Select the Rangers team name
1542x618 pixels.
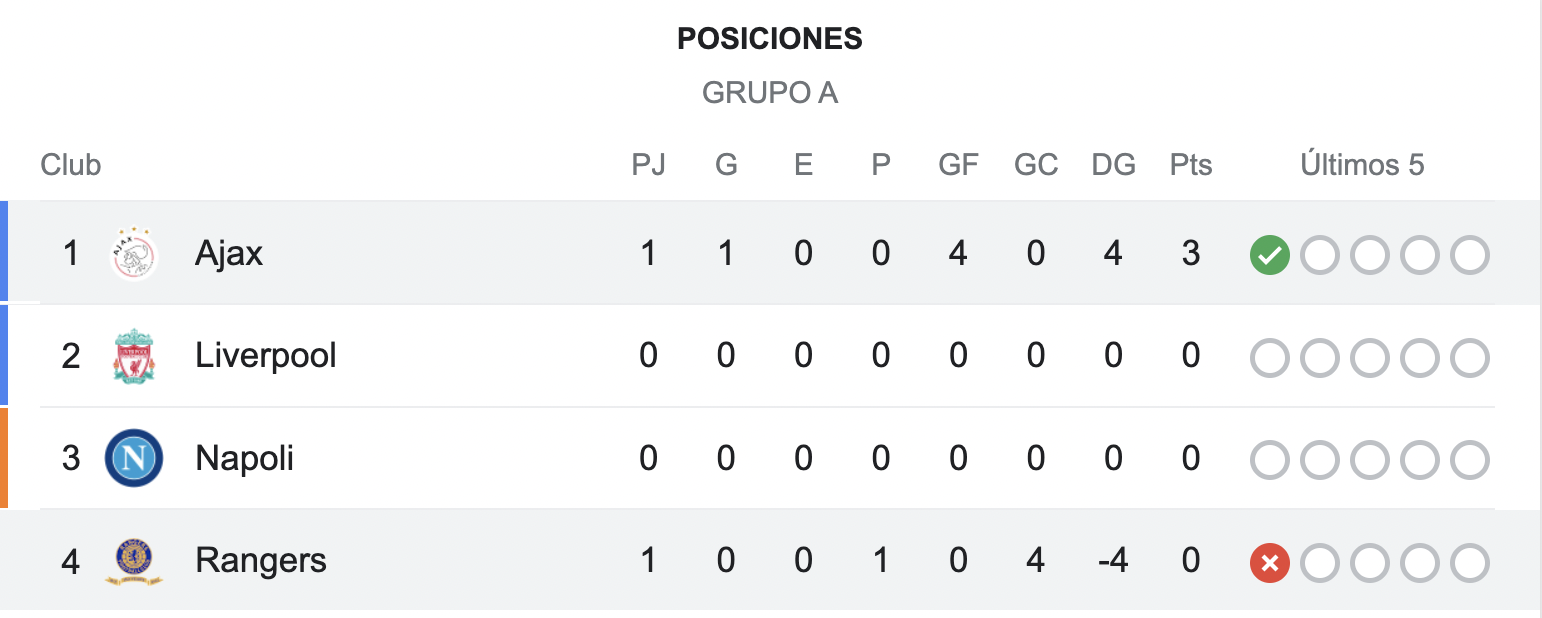click(x=261, y=561)
